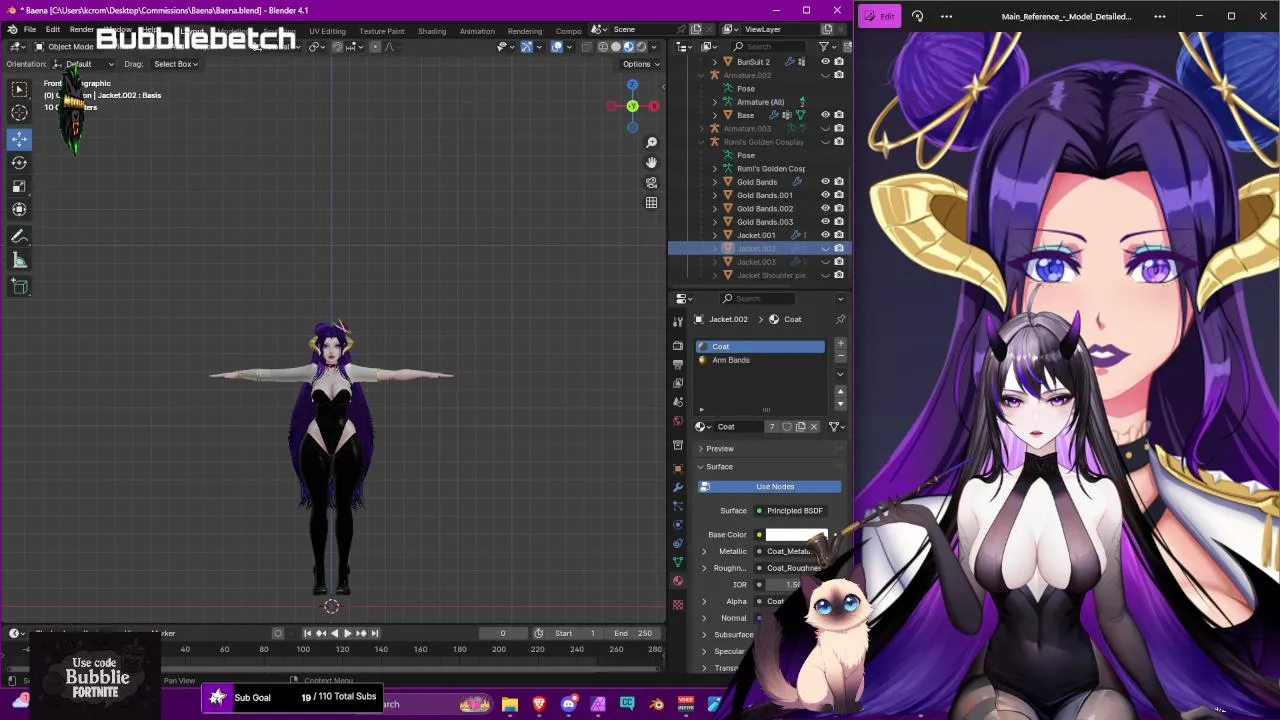This screenshot has height=720, width=1280.
Task: Add a new material slot
Action: point(840,345)
